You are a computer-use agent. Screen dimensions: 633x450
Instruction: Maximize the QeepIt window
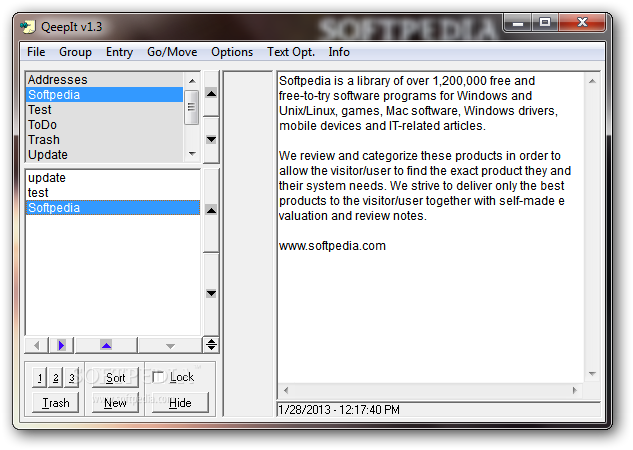[545, 22]
